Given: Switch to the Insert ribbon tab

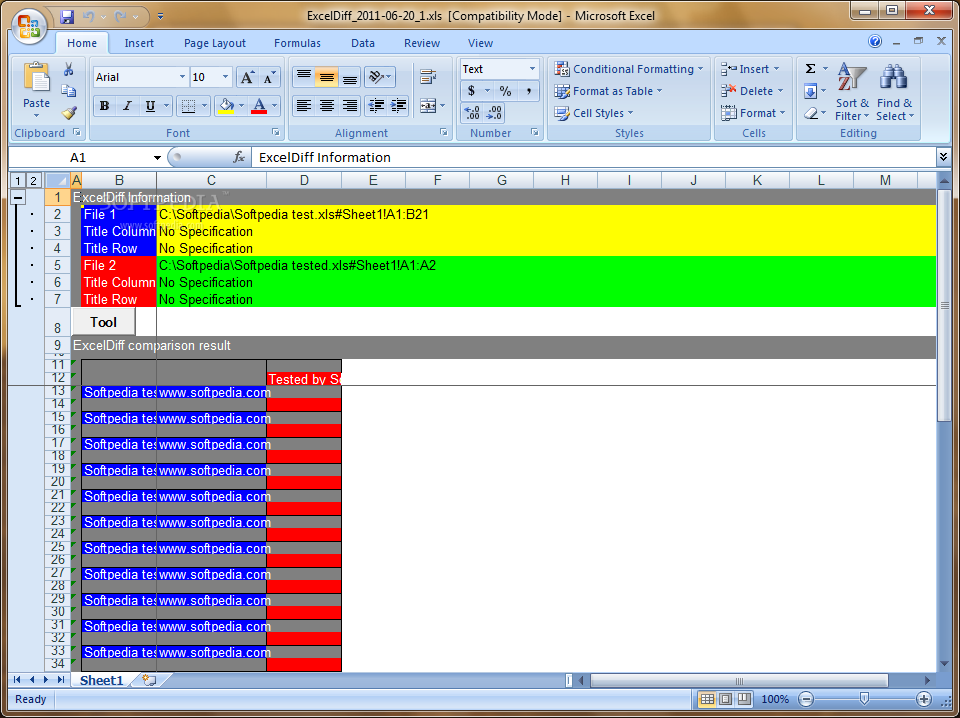Looking at the screenshot, I should (x=139, y=43).
